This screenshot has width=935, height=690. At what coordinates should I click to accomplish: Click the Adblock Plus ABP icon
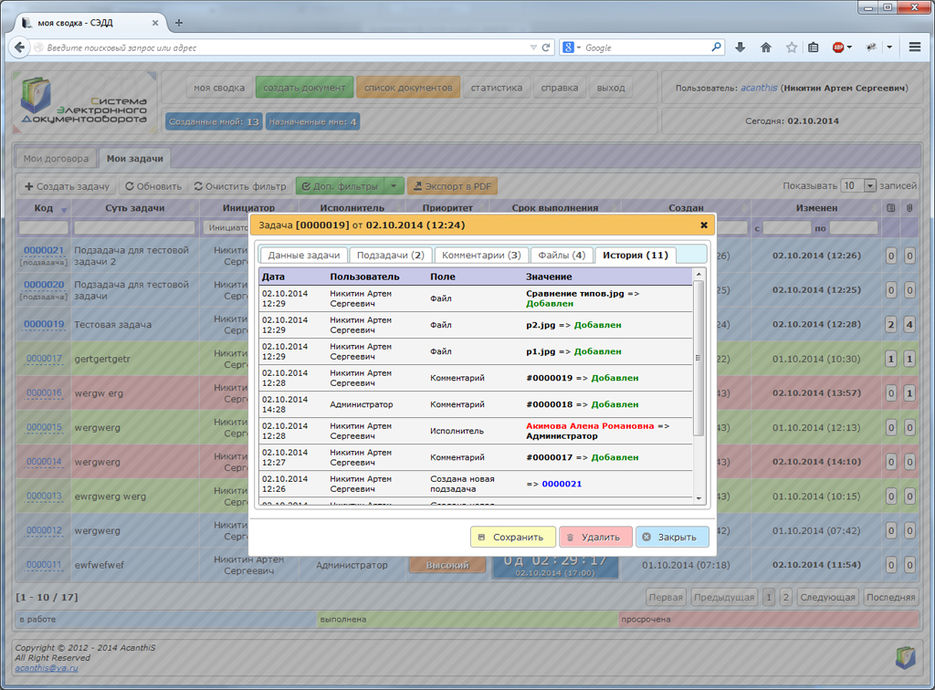[x=838, y=47]
